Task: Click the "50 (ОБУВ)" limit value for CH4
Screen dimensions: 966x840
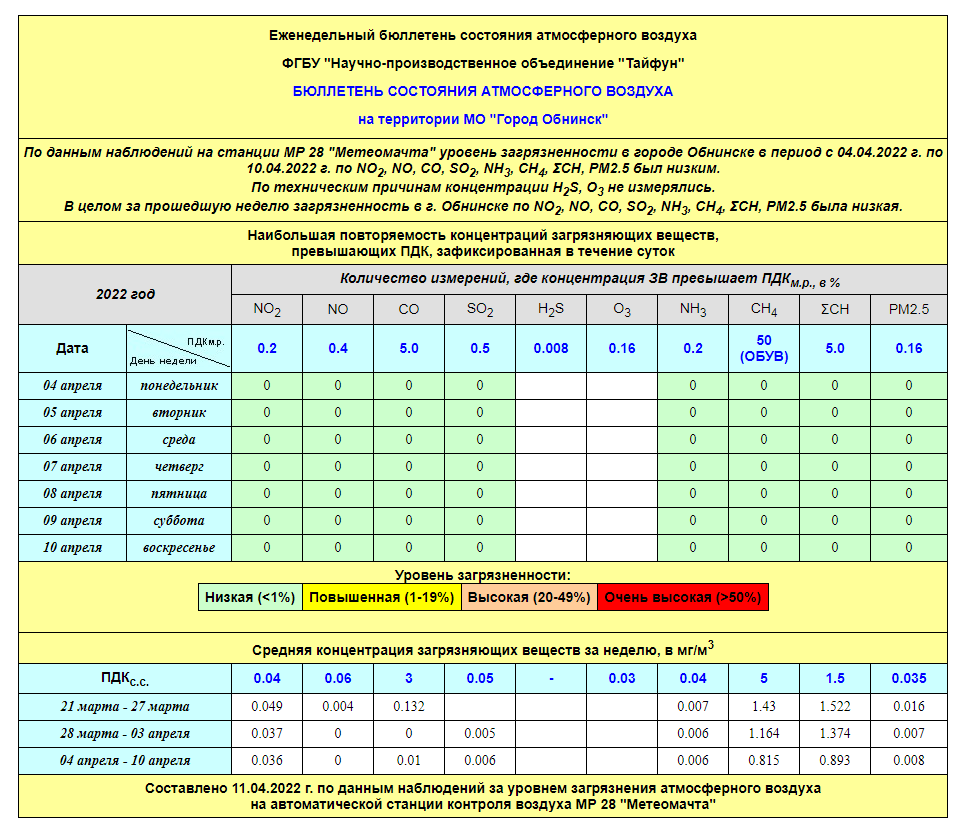Action: [764, 348]
